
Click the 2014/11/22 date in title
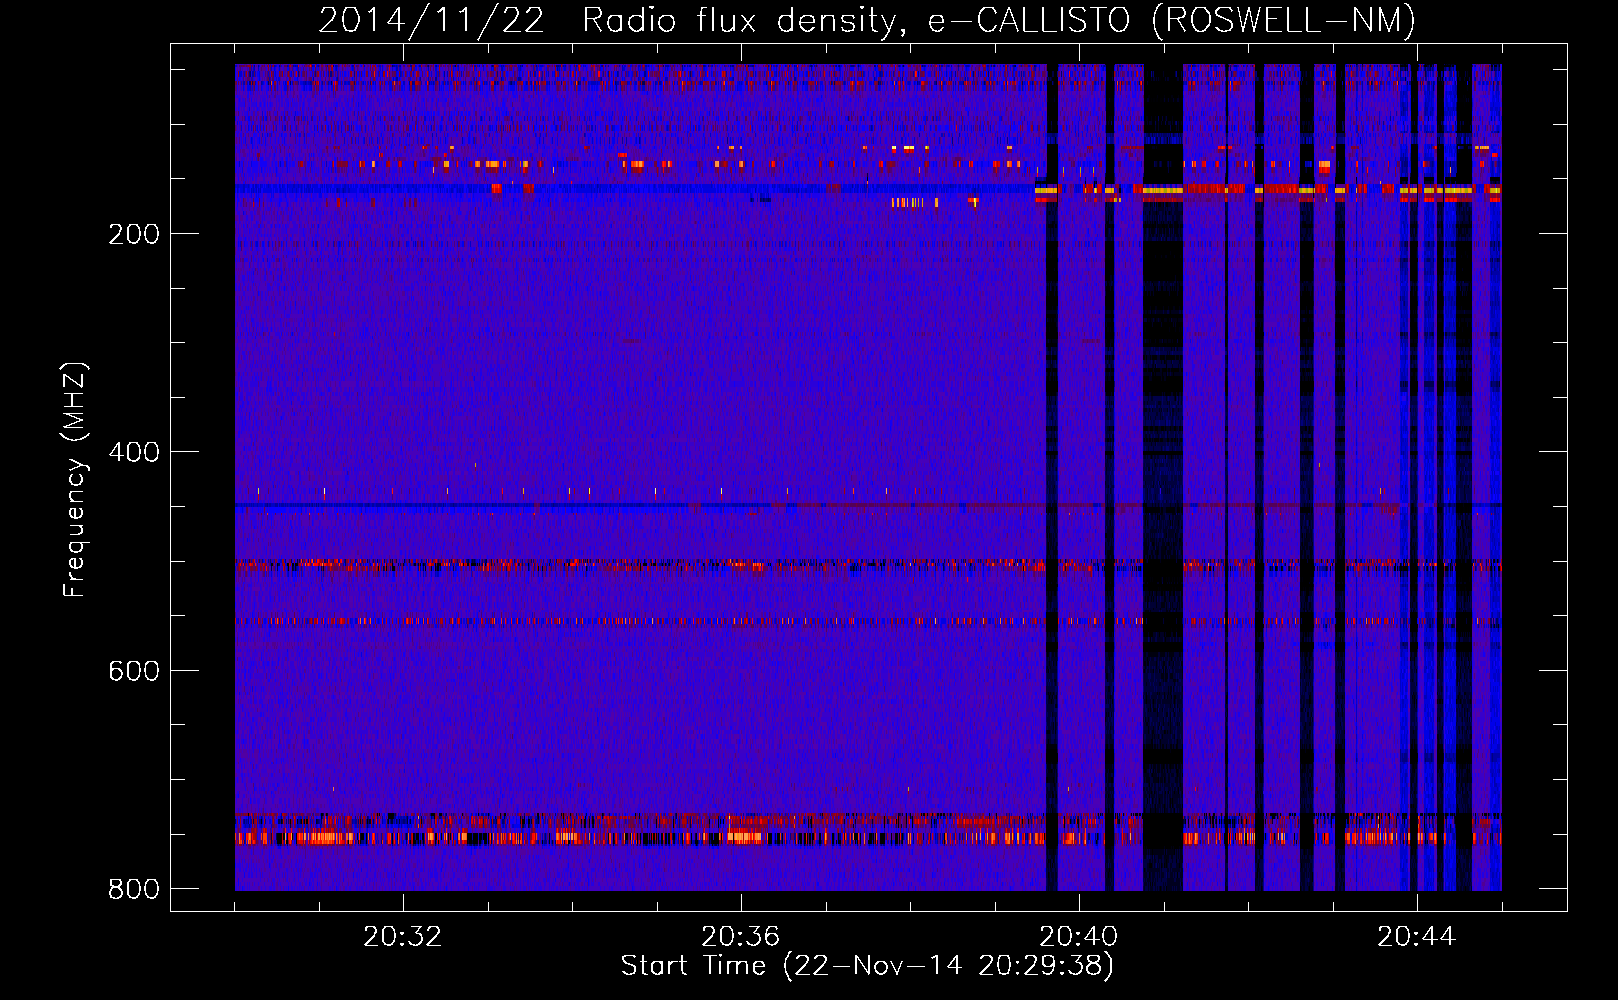432,20
